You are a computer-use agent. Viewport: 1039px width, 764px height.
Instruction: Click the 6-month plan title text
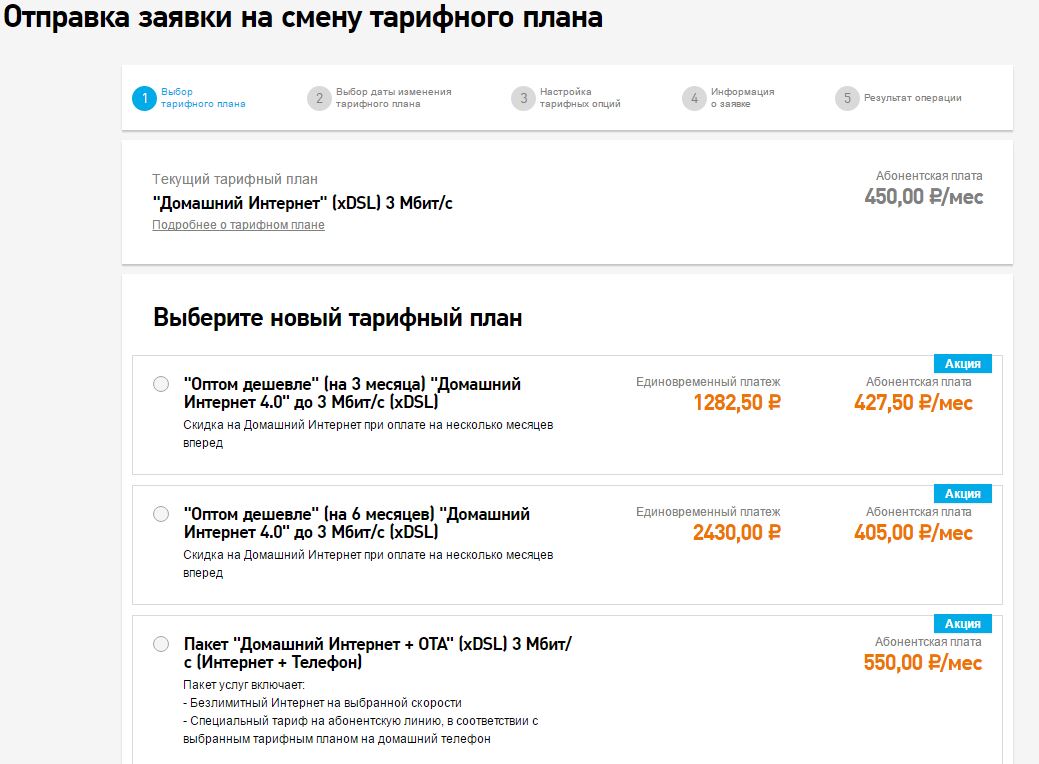(356, 523)
